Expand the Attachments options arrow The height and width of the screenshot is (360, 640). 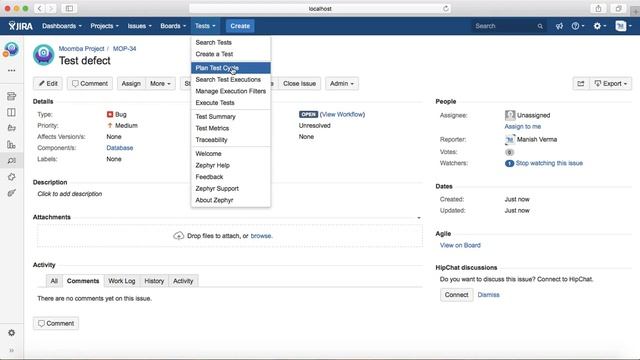click(419, 218)
